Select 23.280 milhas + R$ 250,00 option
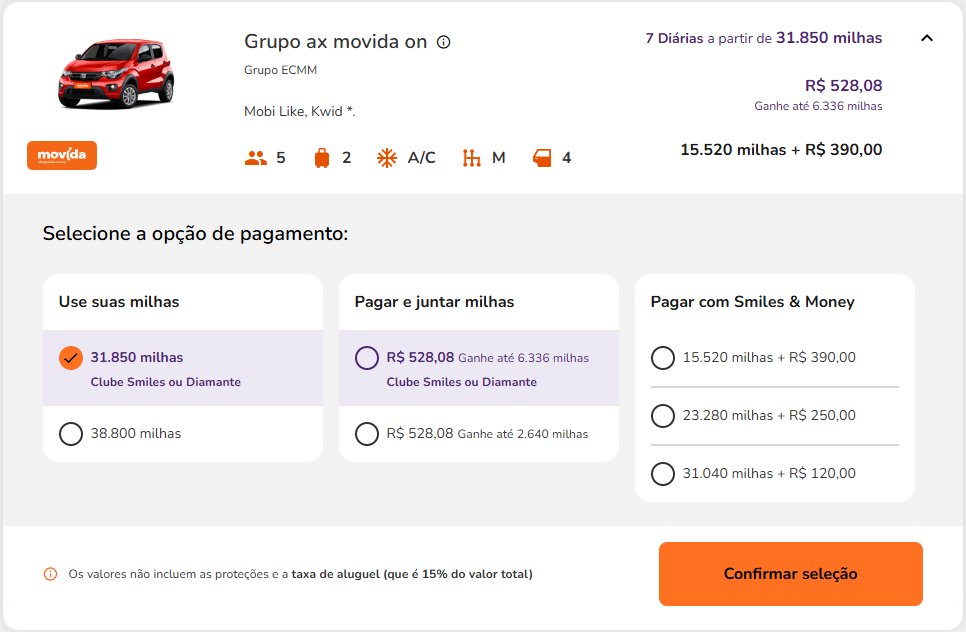 coord(663,416)
